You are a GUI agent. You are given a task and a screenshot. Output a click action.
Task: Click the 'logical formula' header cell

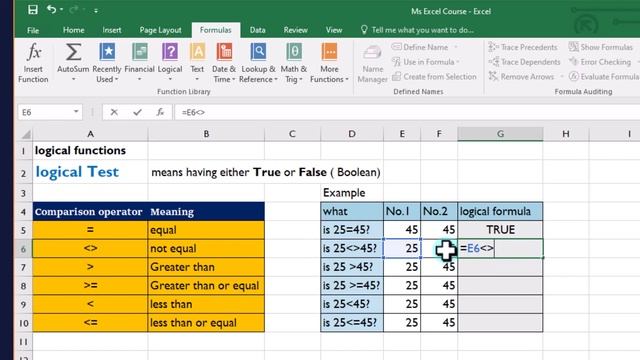pos(500,211)
